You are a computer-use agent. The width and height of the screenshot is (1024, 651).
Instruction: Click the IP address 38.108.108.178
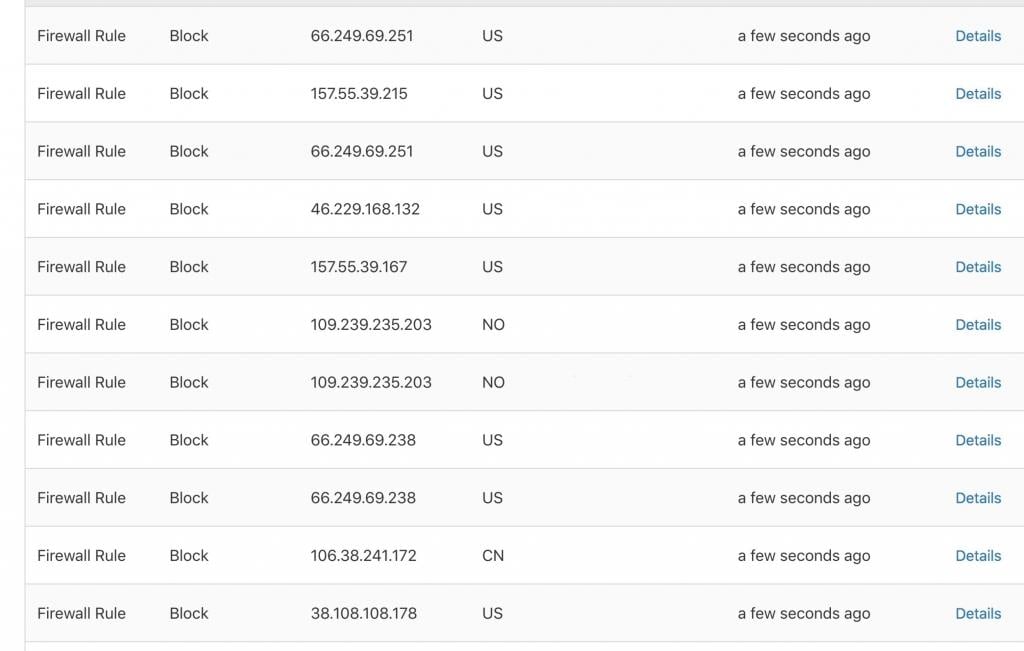pyautogui.click(x=363, y=613)
